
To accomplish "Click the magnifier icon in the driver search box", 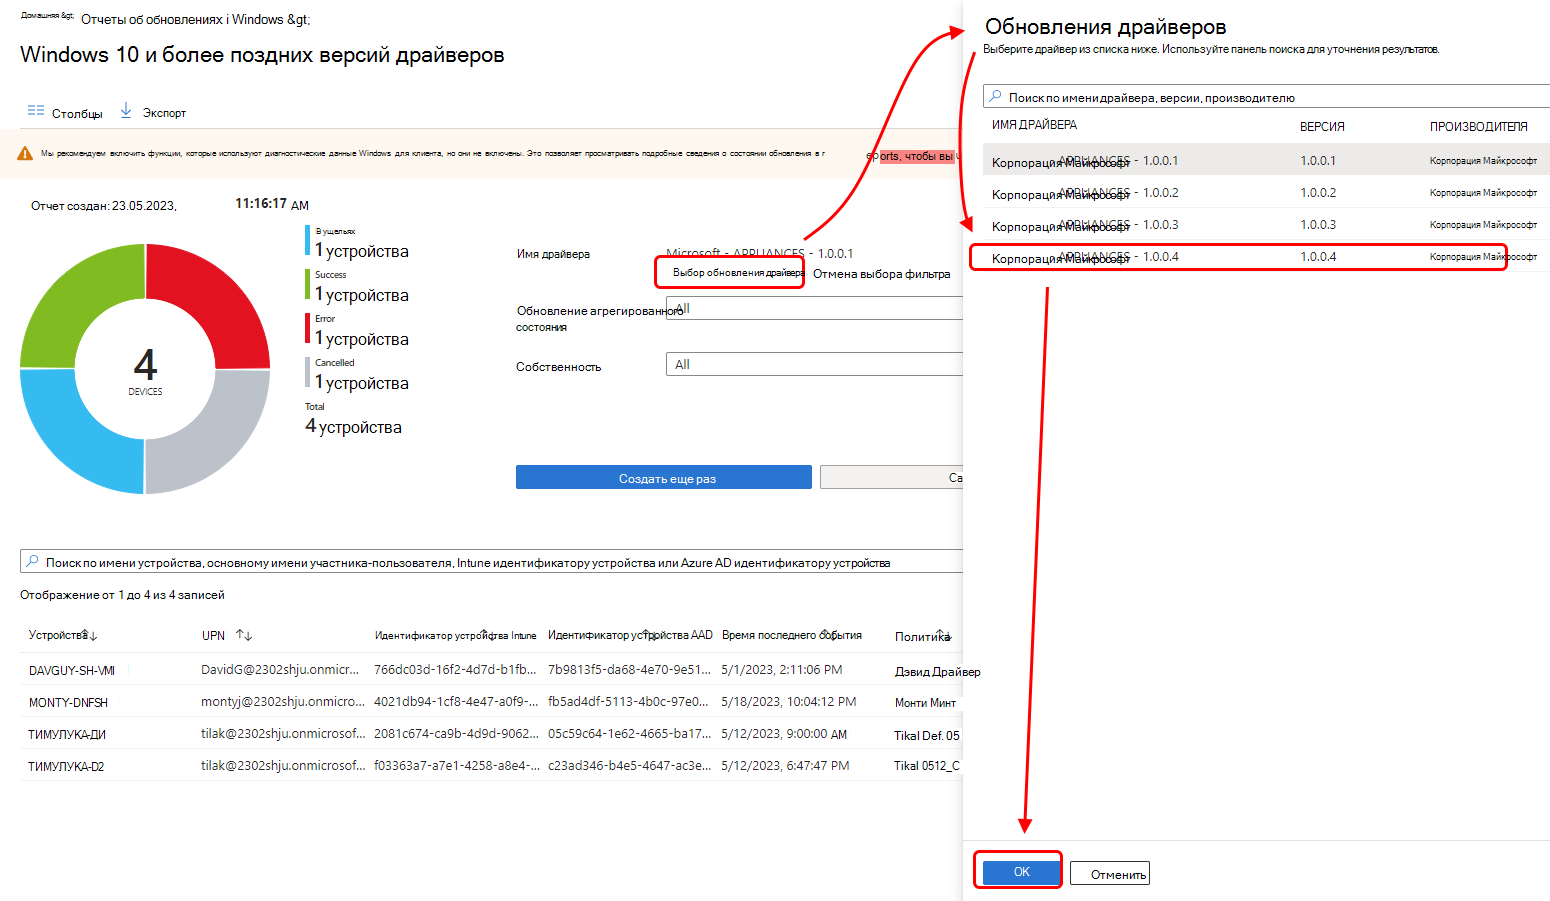I will pyautogui.click(x=995, y=97).
